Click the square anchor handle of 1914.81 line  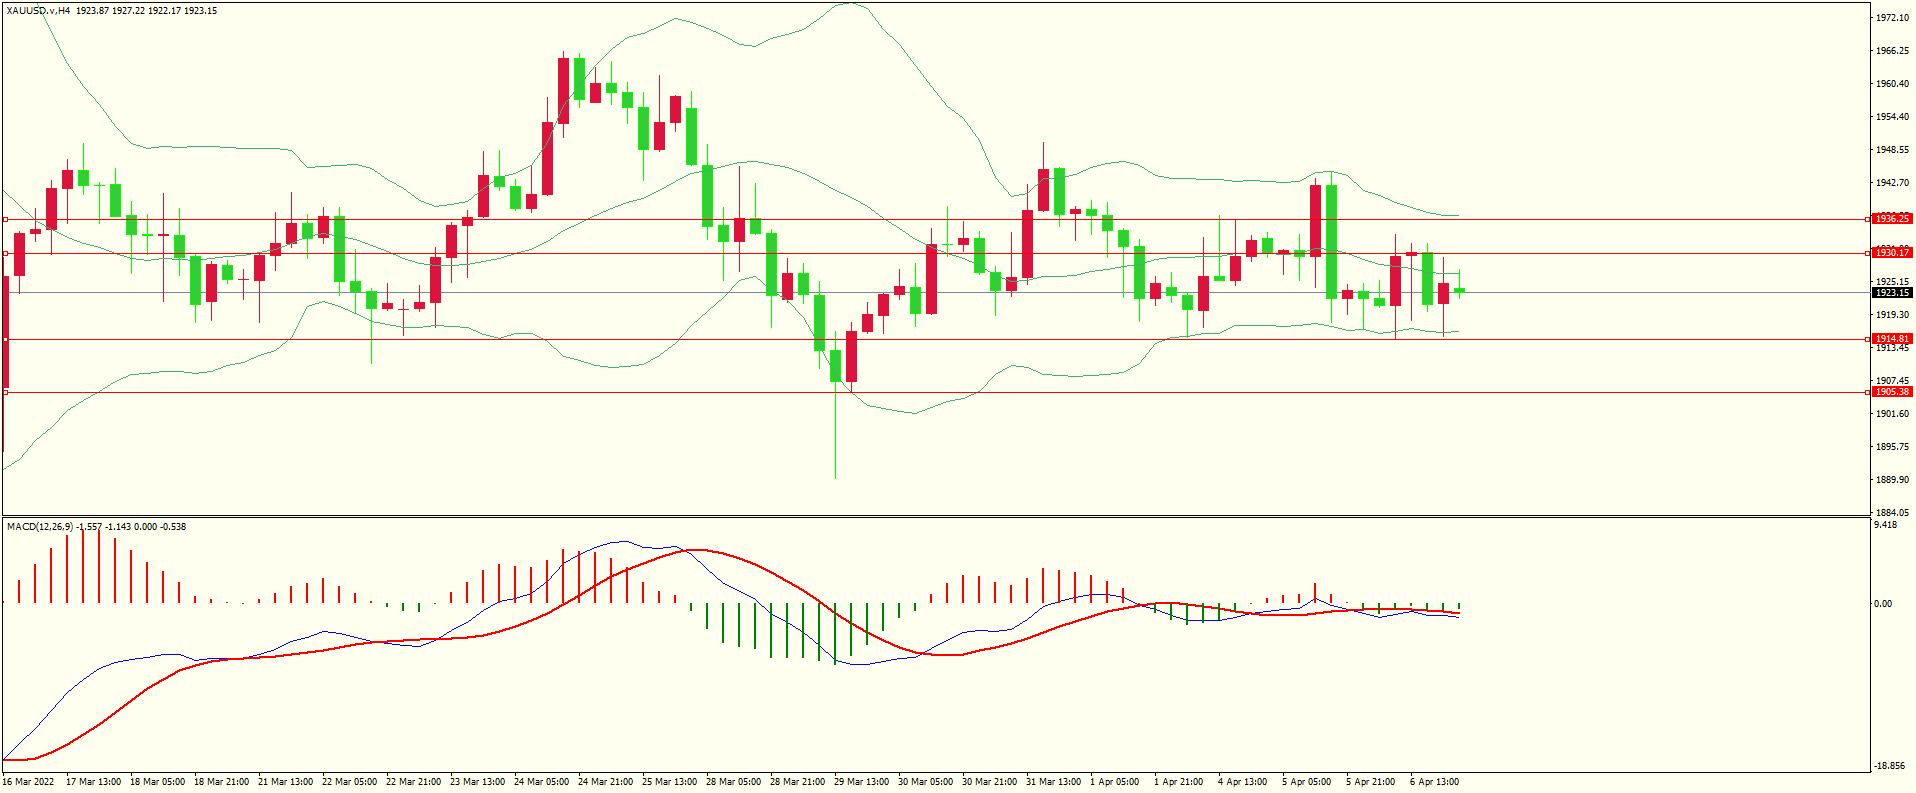click(x=6, y=340)
